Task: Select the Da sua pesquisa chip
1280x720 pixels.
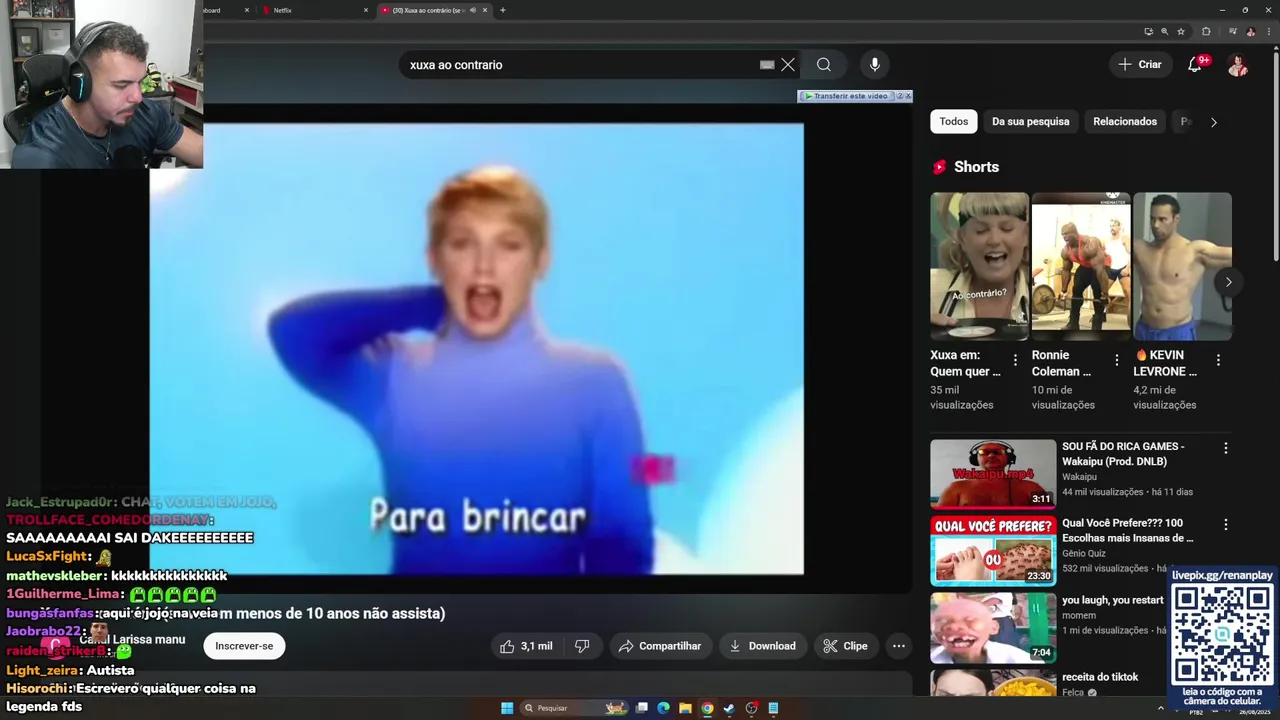Action: click(1030, 122)
